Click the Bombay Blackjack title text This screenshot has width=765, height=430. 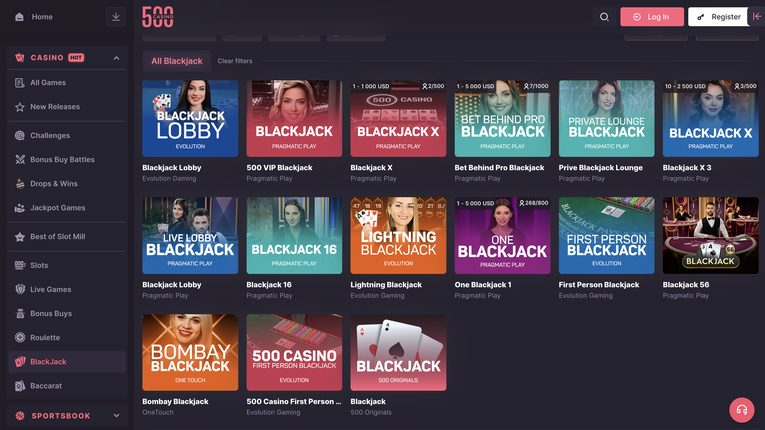[x=175, y=402]
